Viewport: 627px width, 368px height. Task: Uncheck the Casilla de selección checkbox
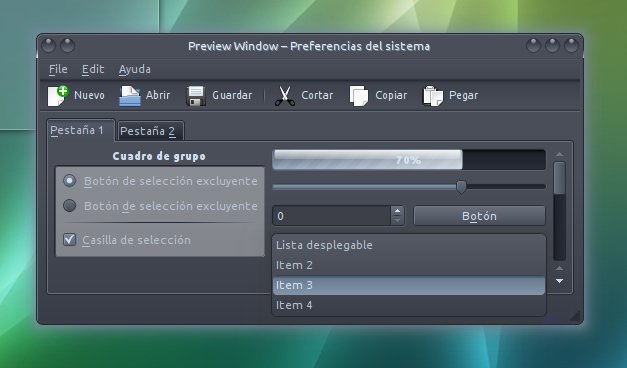[70, 240]
